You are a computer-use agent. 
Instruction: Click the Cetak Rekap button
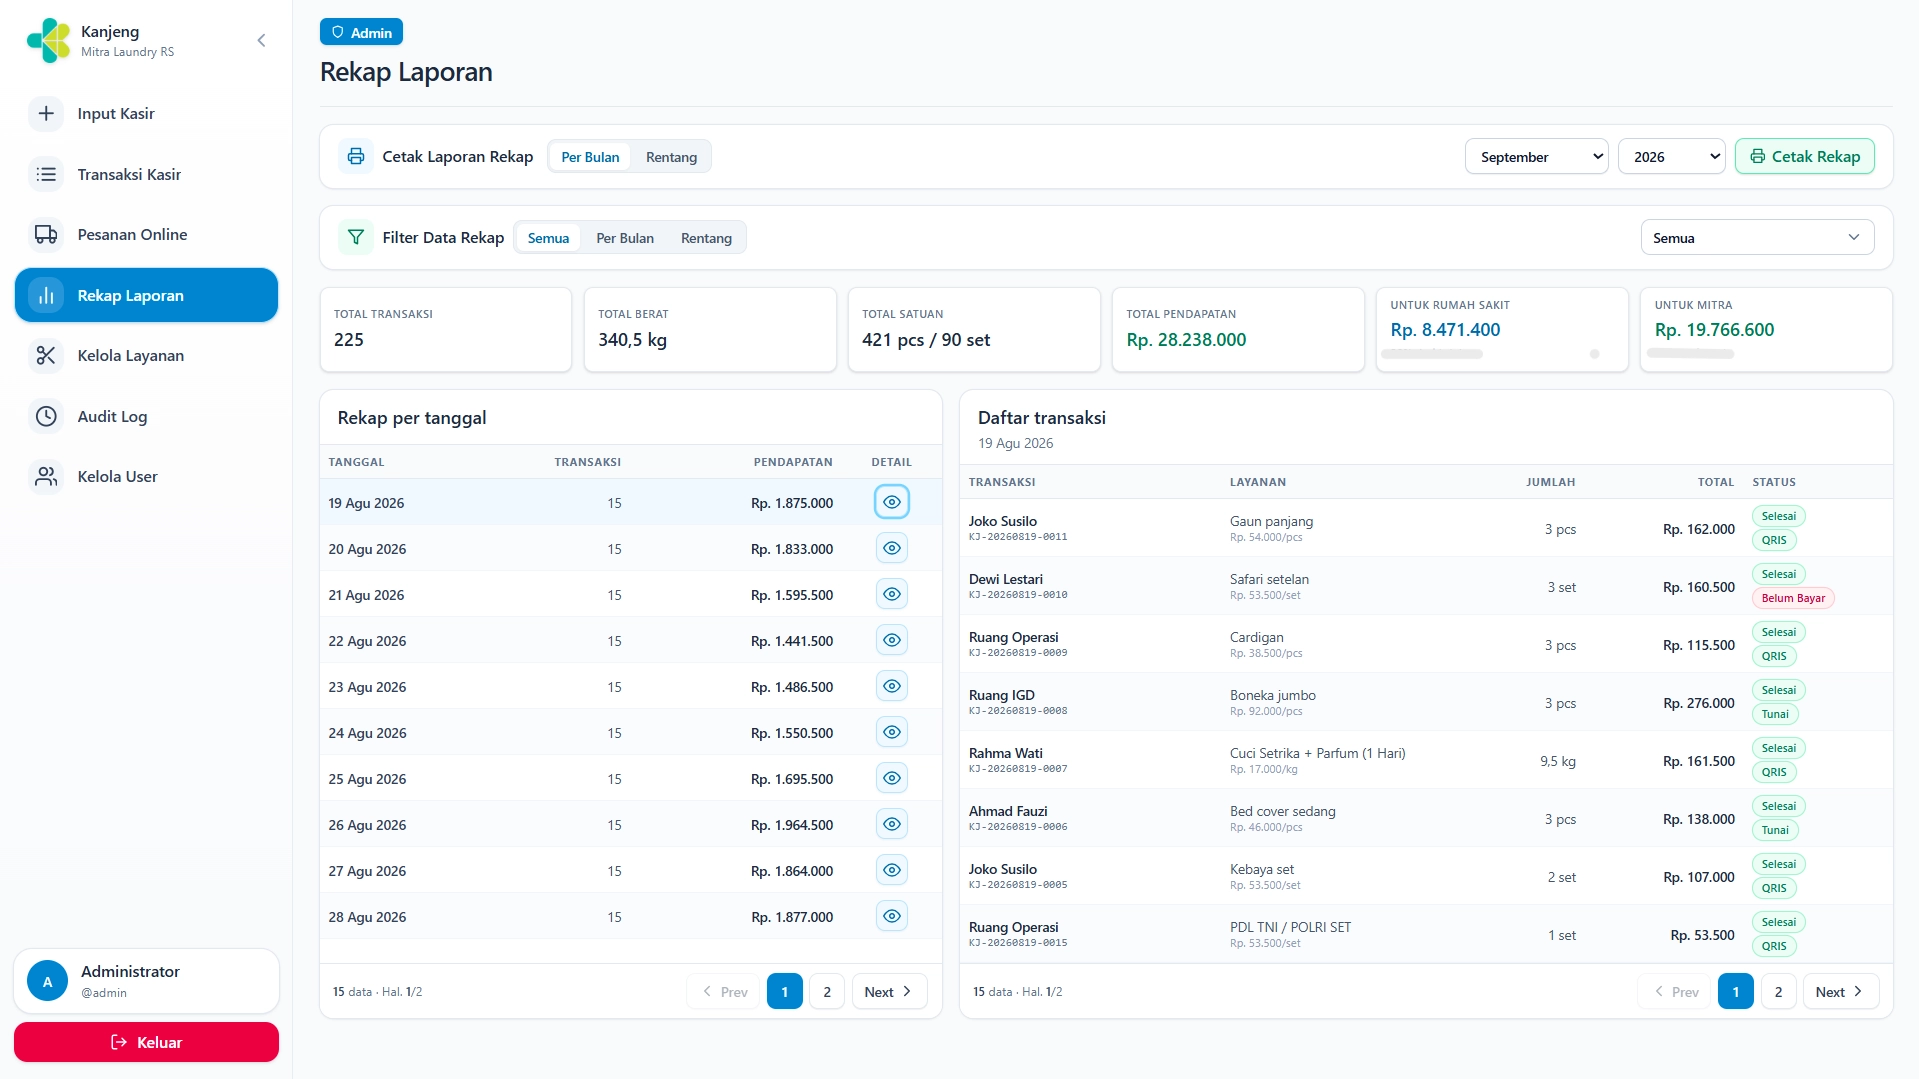1804,157
